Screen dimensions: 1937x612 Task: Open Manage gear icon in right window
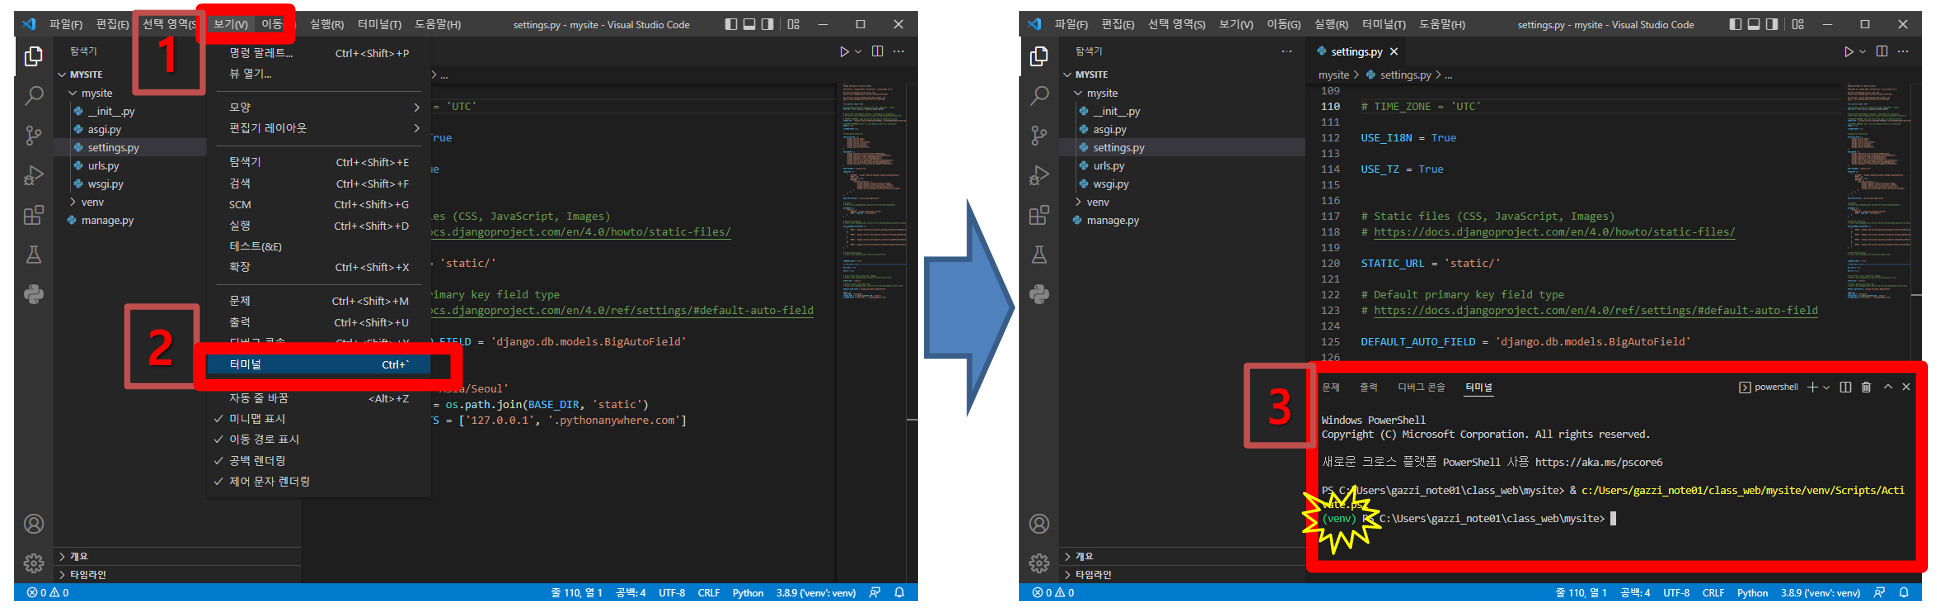click(x=1040, y=563)
